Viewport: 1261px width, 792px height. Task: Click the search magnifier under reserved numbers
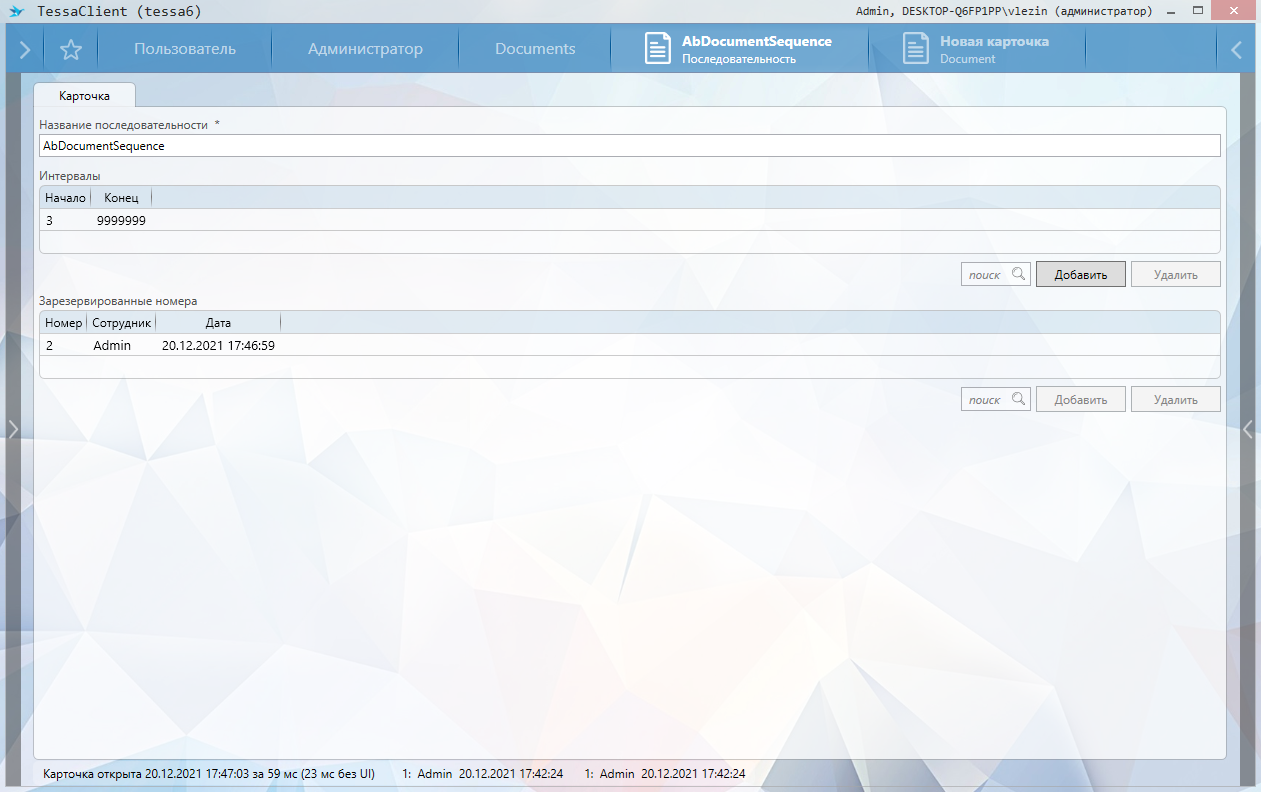click(x=1018, y=399)
